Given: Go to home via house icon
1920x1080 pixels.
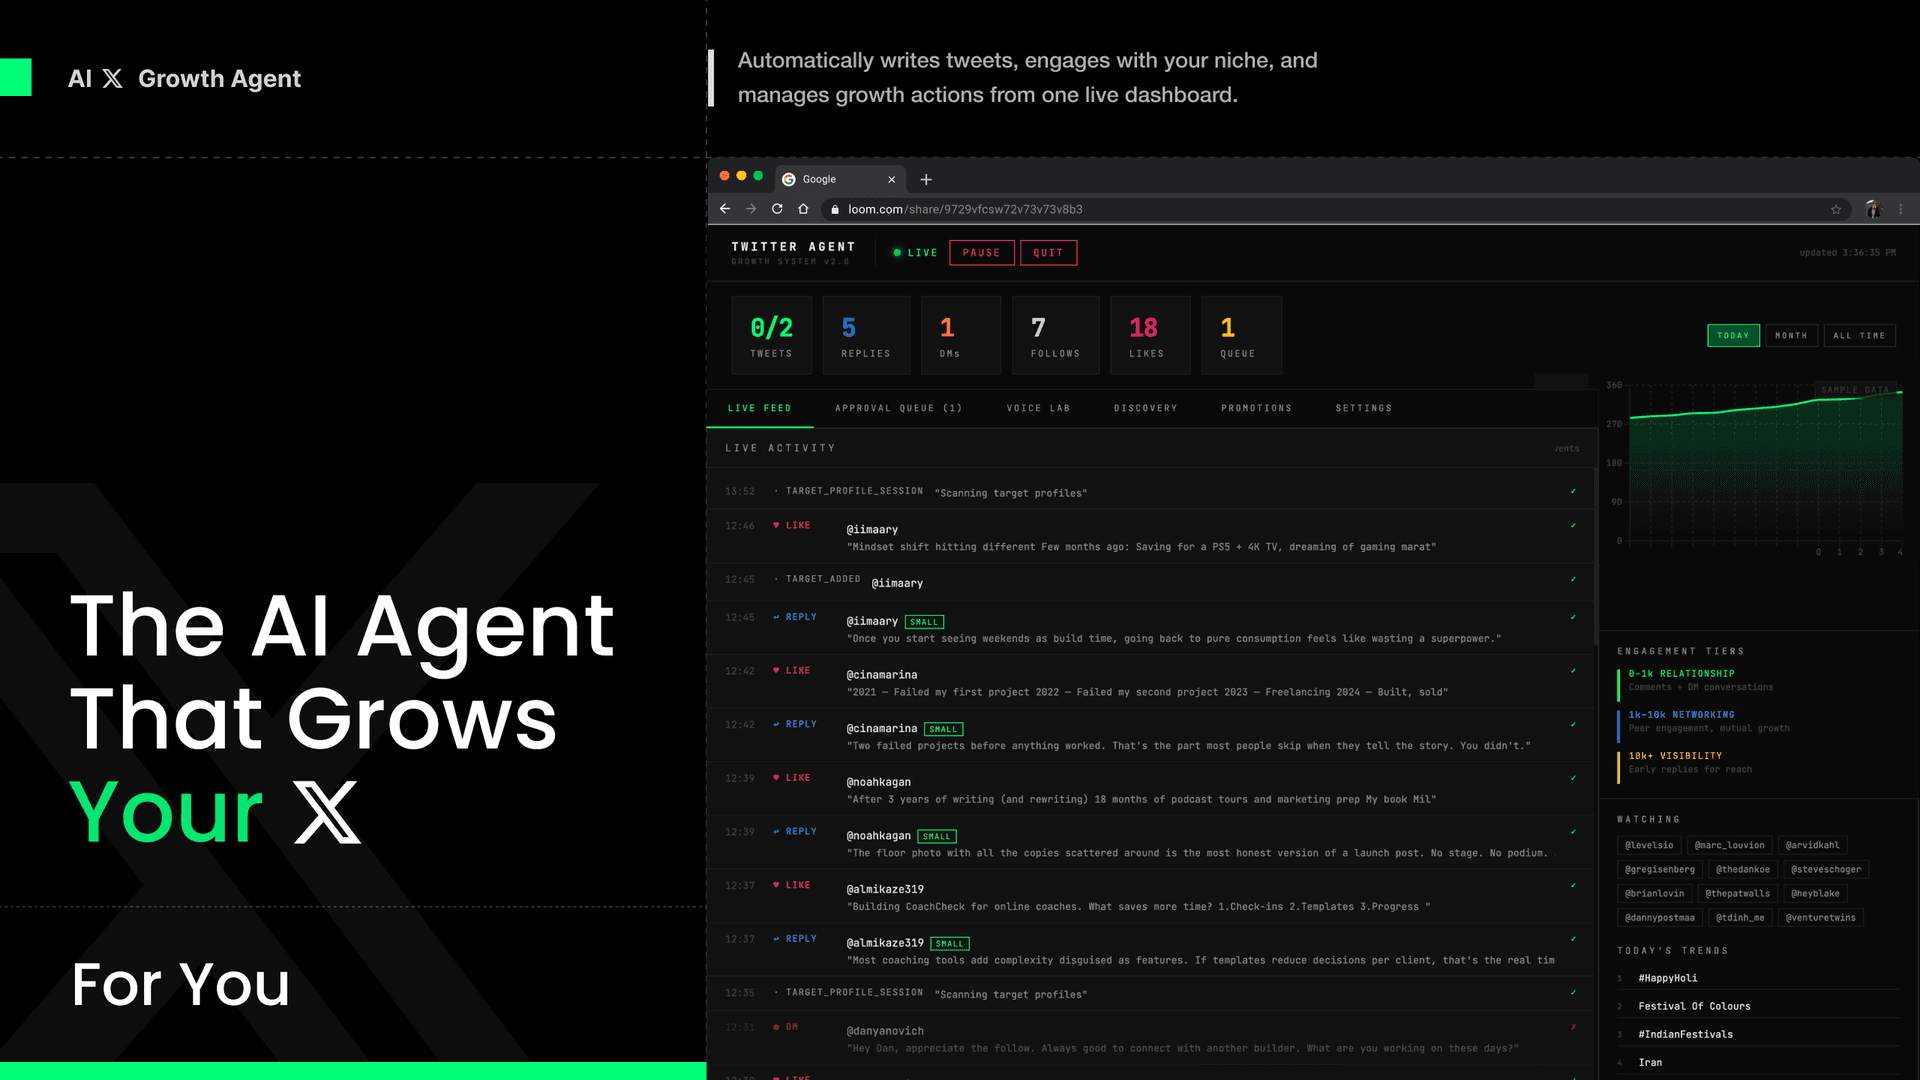Looking at the screenshot, I should click(x=803, y=209).
